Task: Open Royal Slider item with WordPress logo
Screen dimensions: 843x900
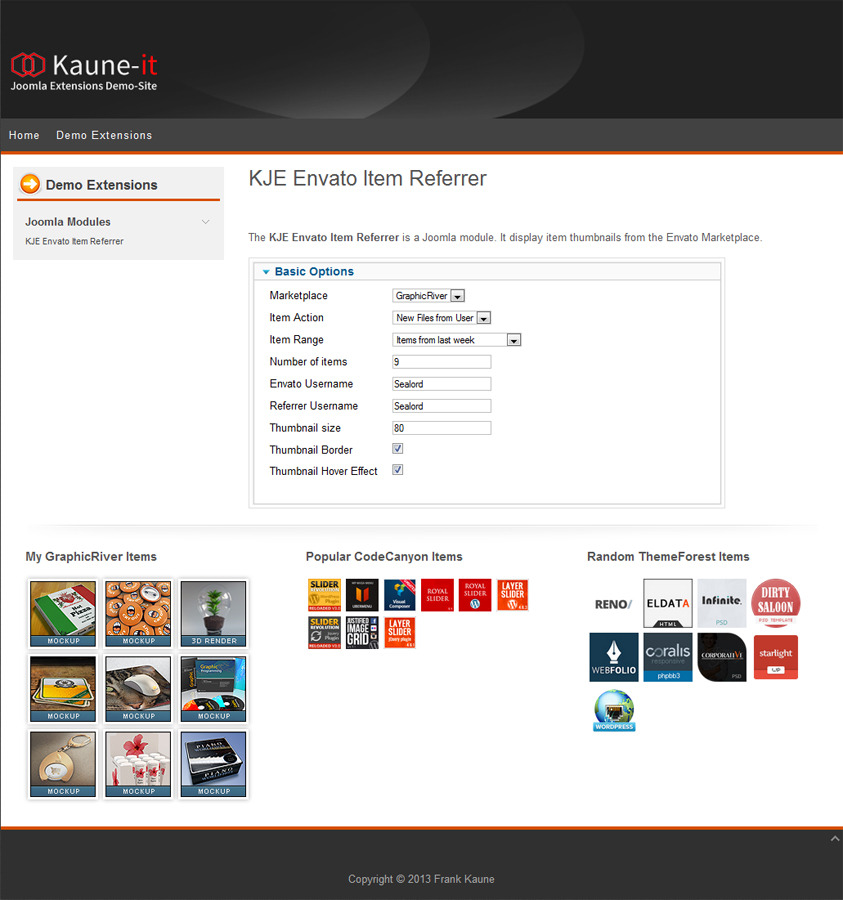Action: click(x=475, y=595)
